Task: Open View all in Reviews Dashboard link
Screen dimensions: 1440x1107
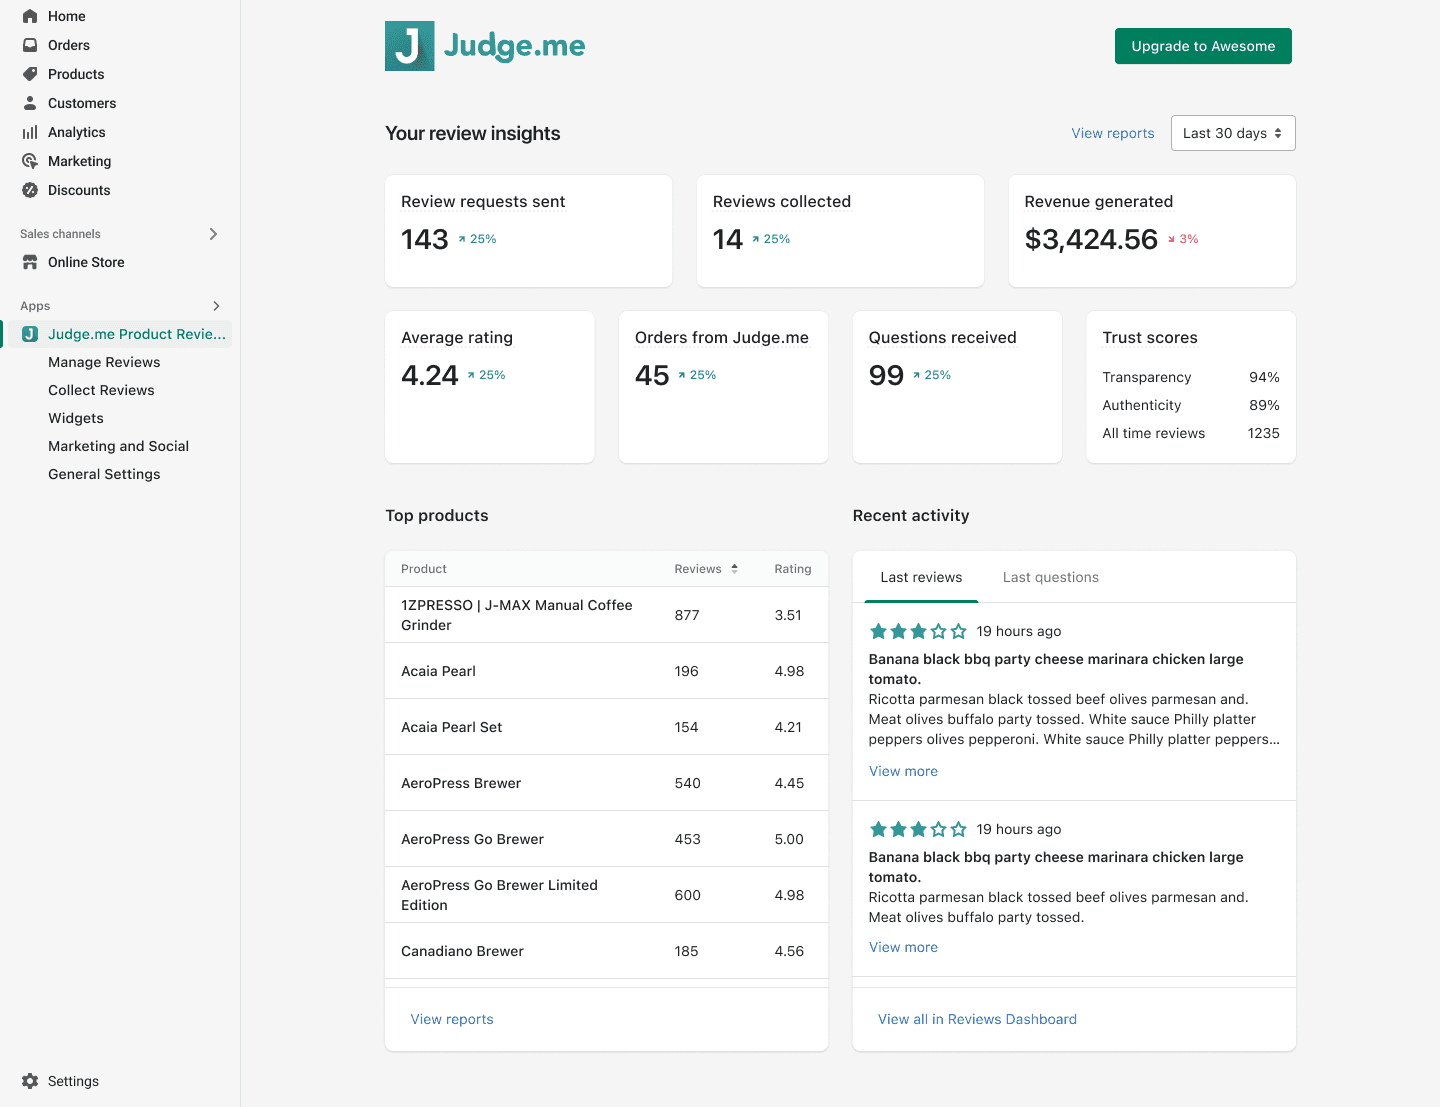Action: (977, 1019)
